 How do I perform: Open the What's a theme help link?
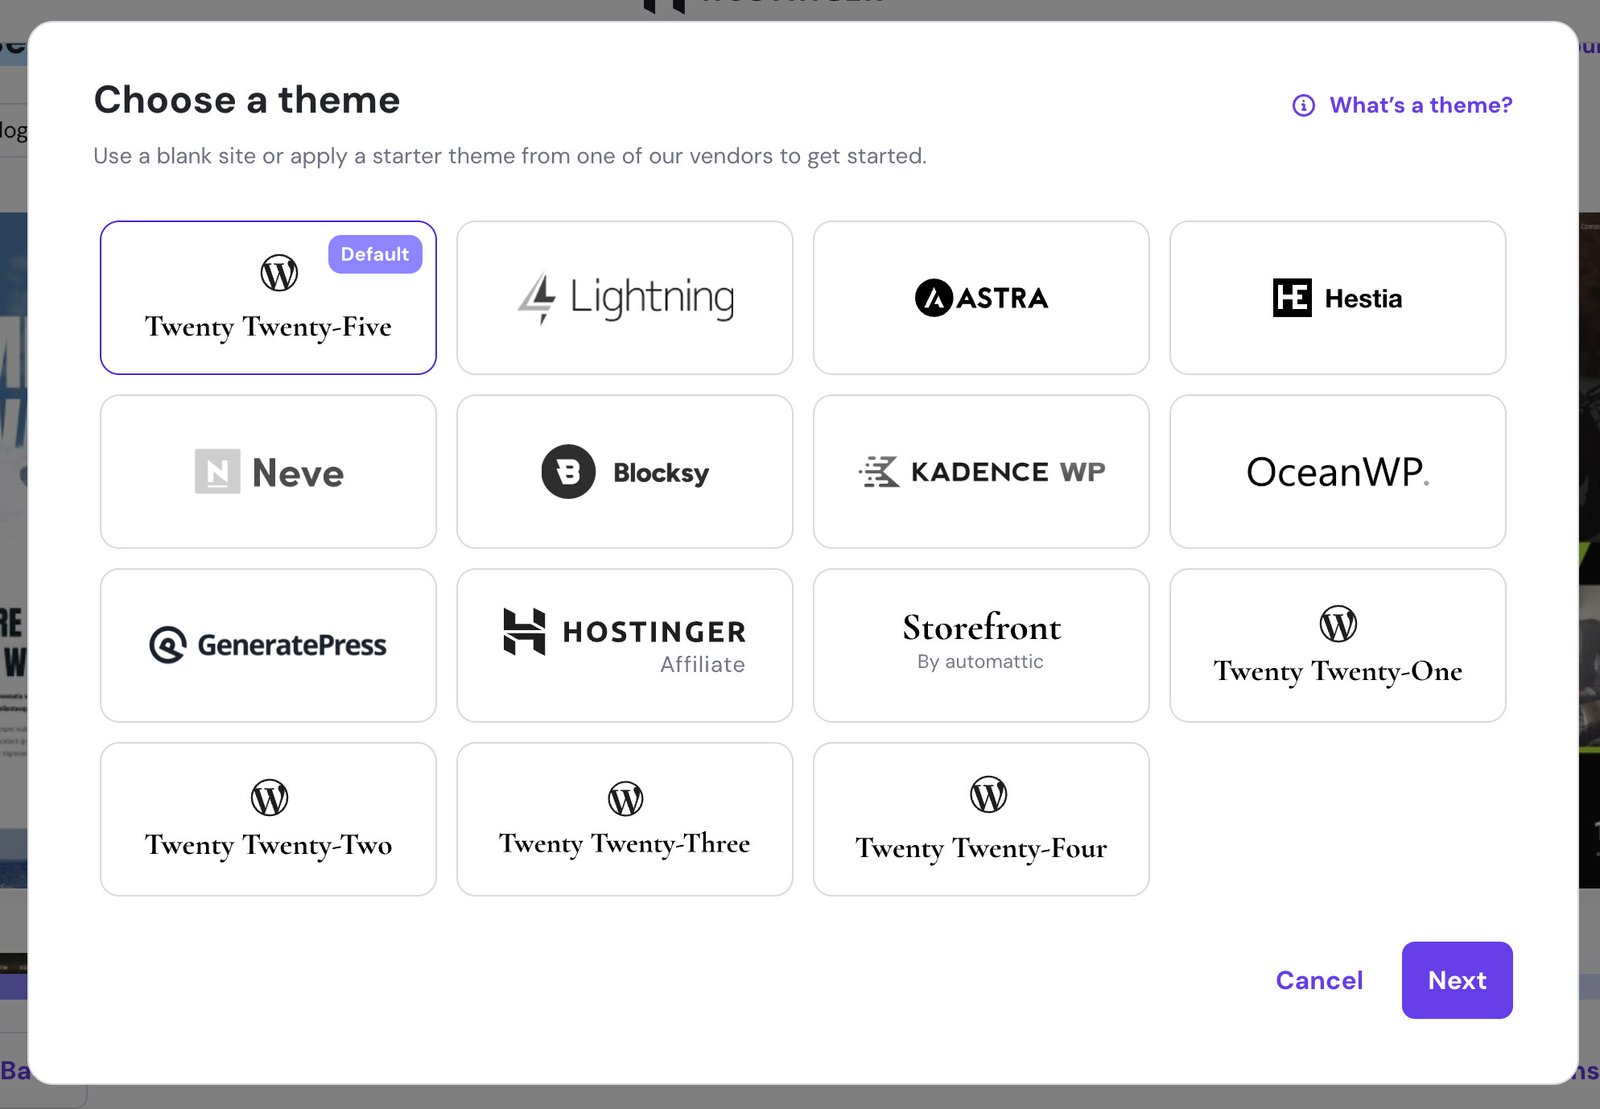1419,104
